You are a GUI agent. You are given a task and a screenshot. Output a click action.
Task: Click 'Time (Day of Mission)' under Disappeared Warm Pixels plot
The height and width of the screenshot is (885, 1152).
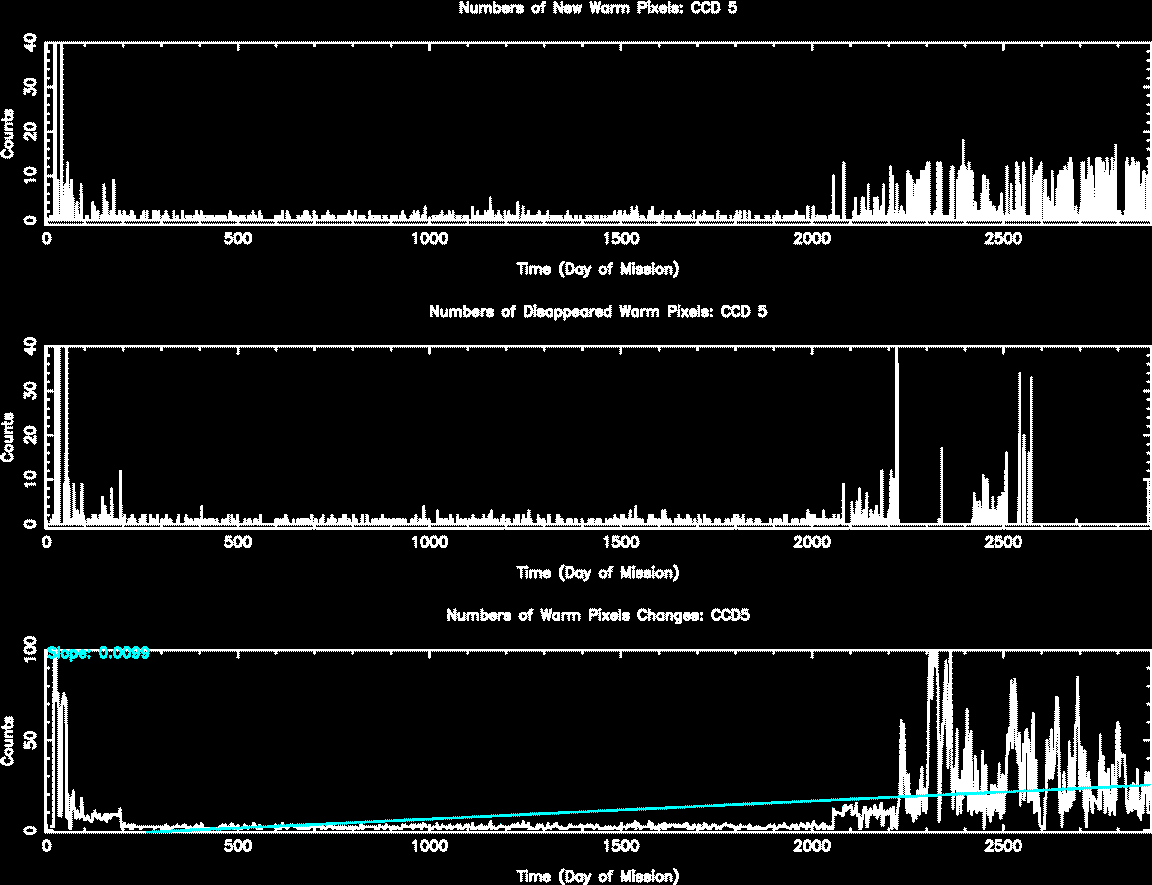[597, 572]
